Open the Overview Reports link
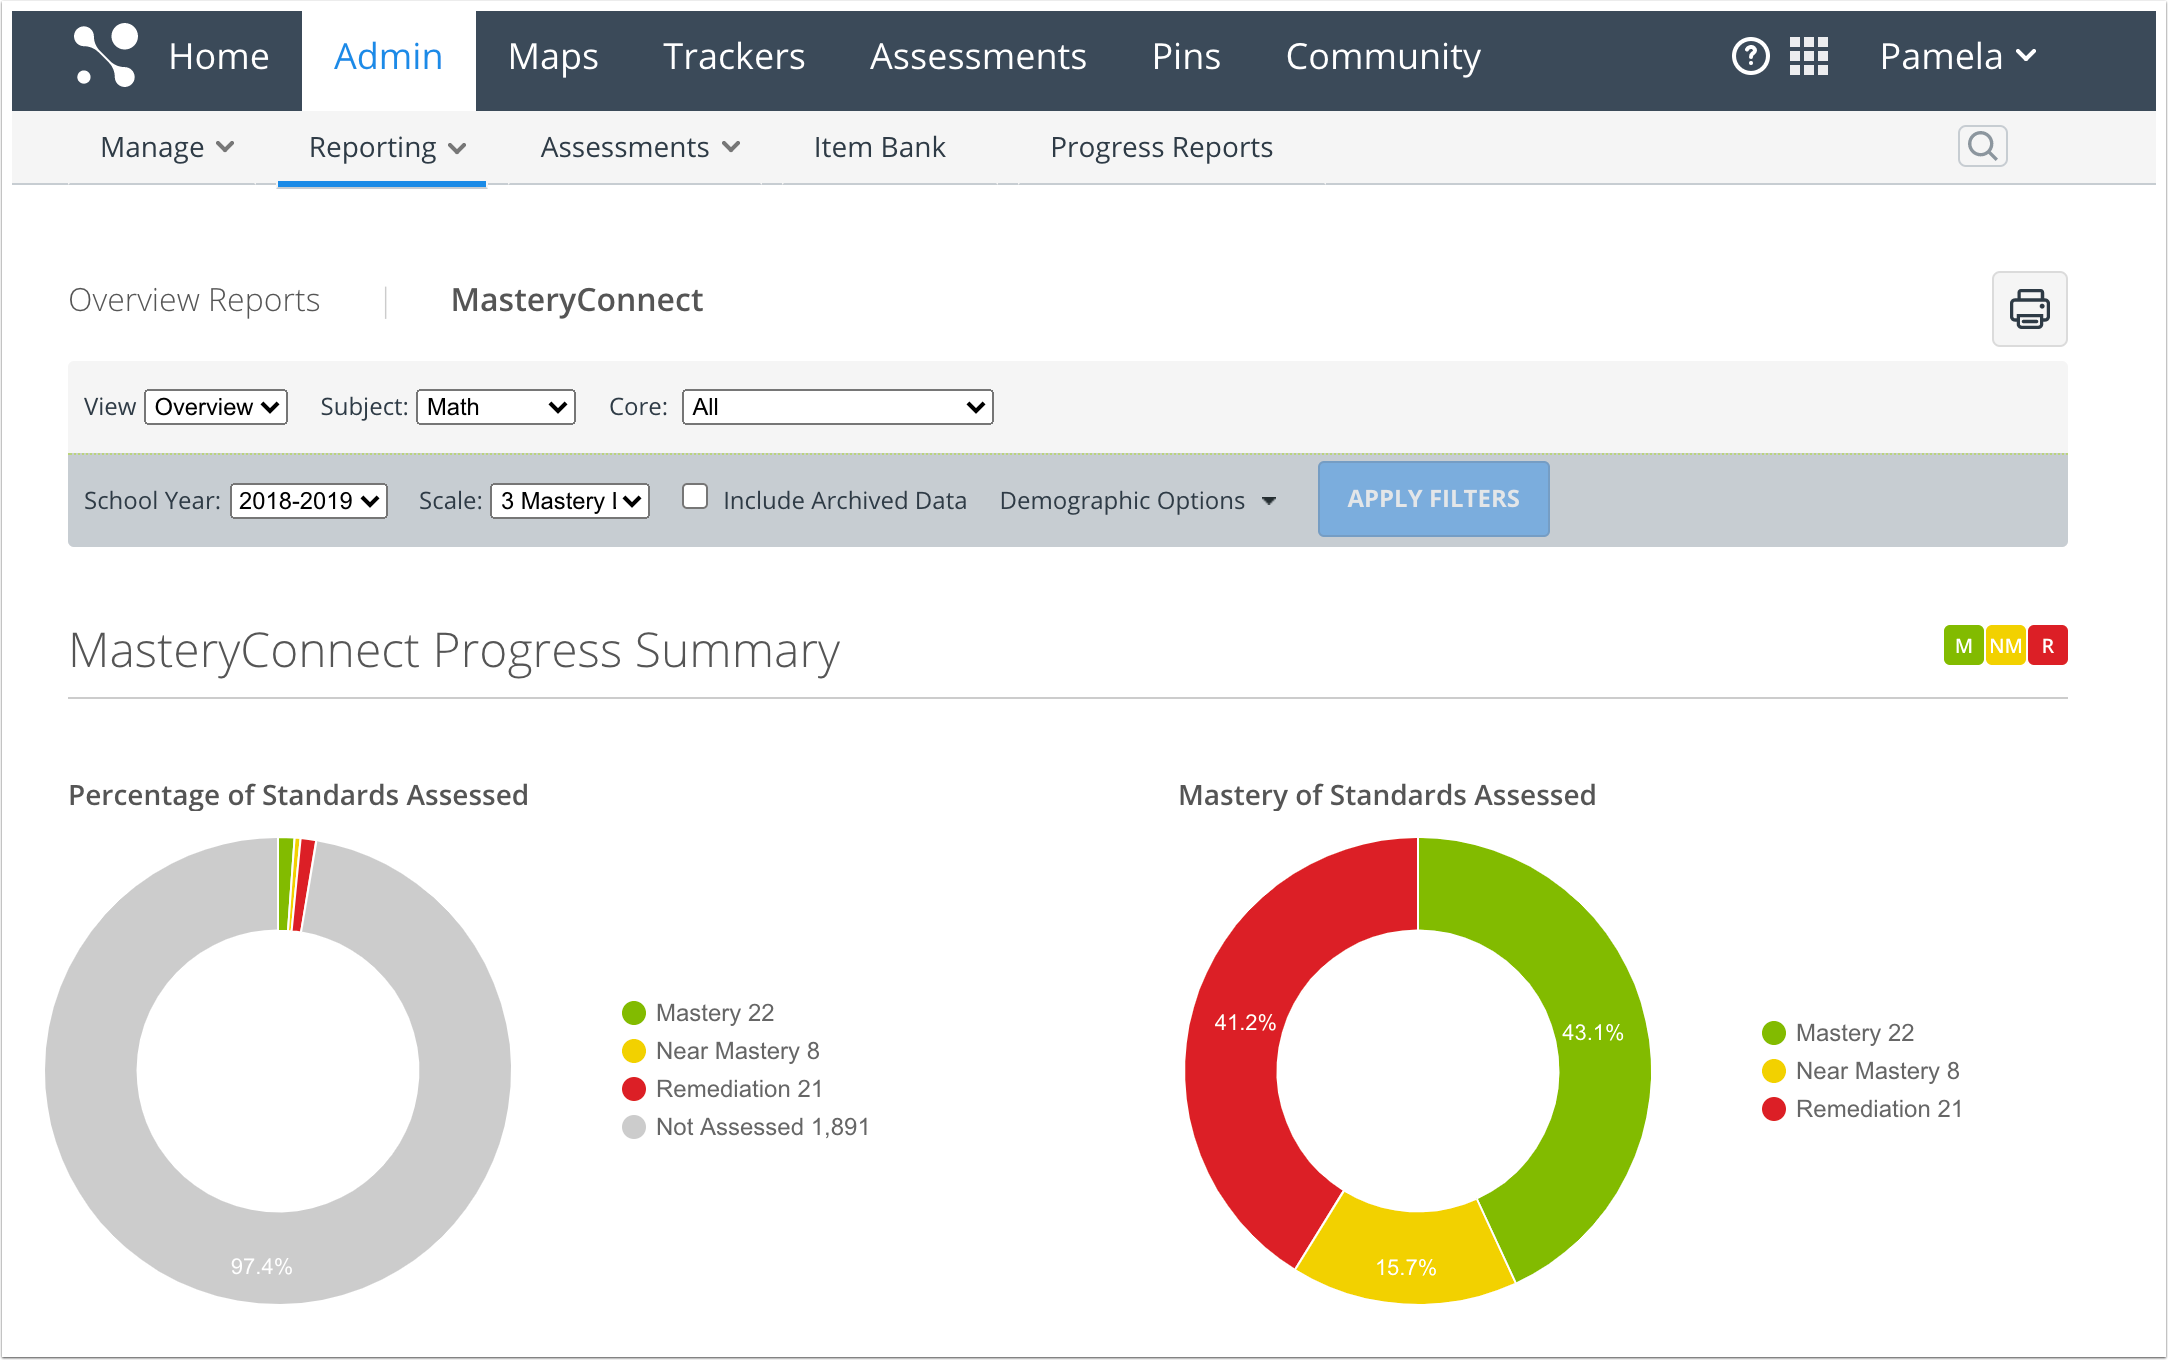 point(194,300)
